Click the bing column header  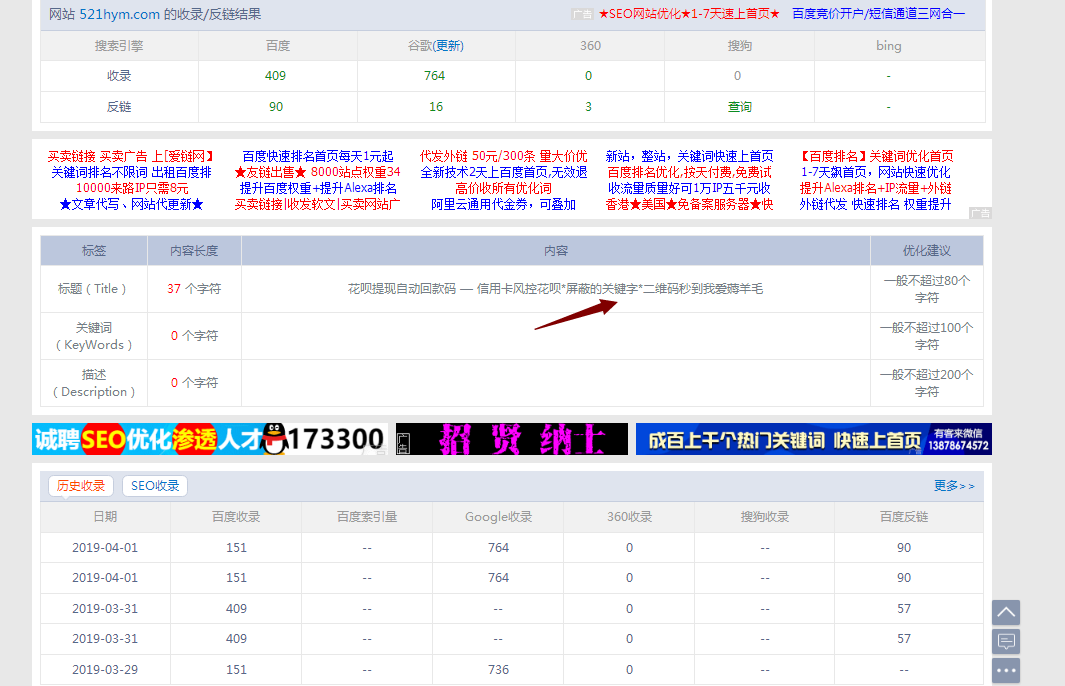(888, 46)
